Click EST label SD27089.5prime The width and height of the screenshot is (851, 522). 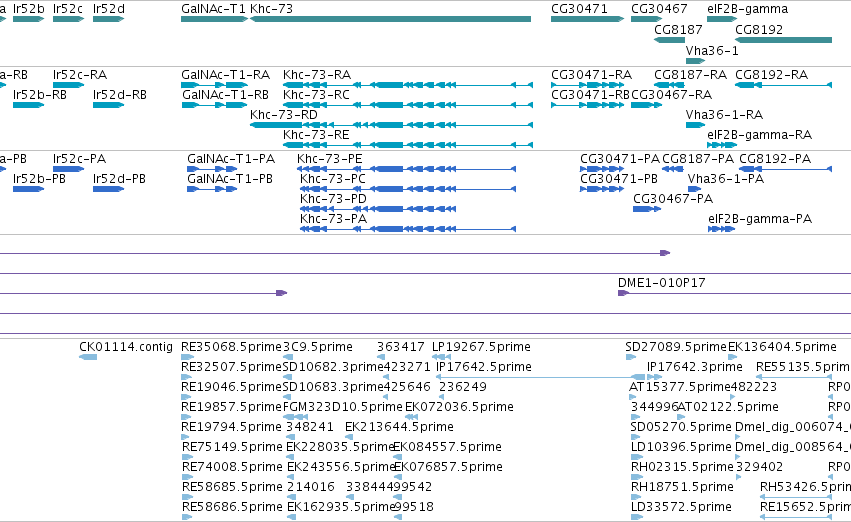(676, 347)
